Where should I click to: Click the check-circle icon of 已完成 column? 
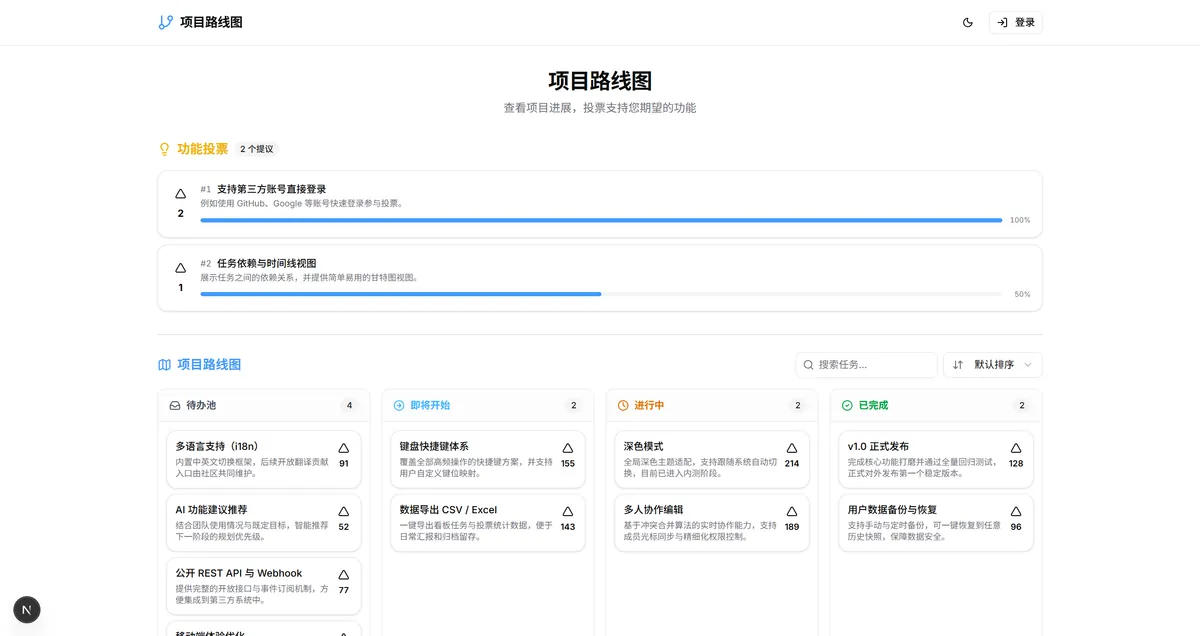pyautogui.click(x=847, y=405)
